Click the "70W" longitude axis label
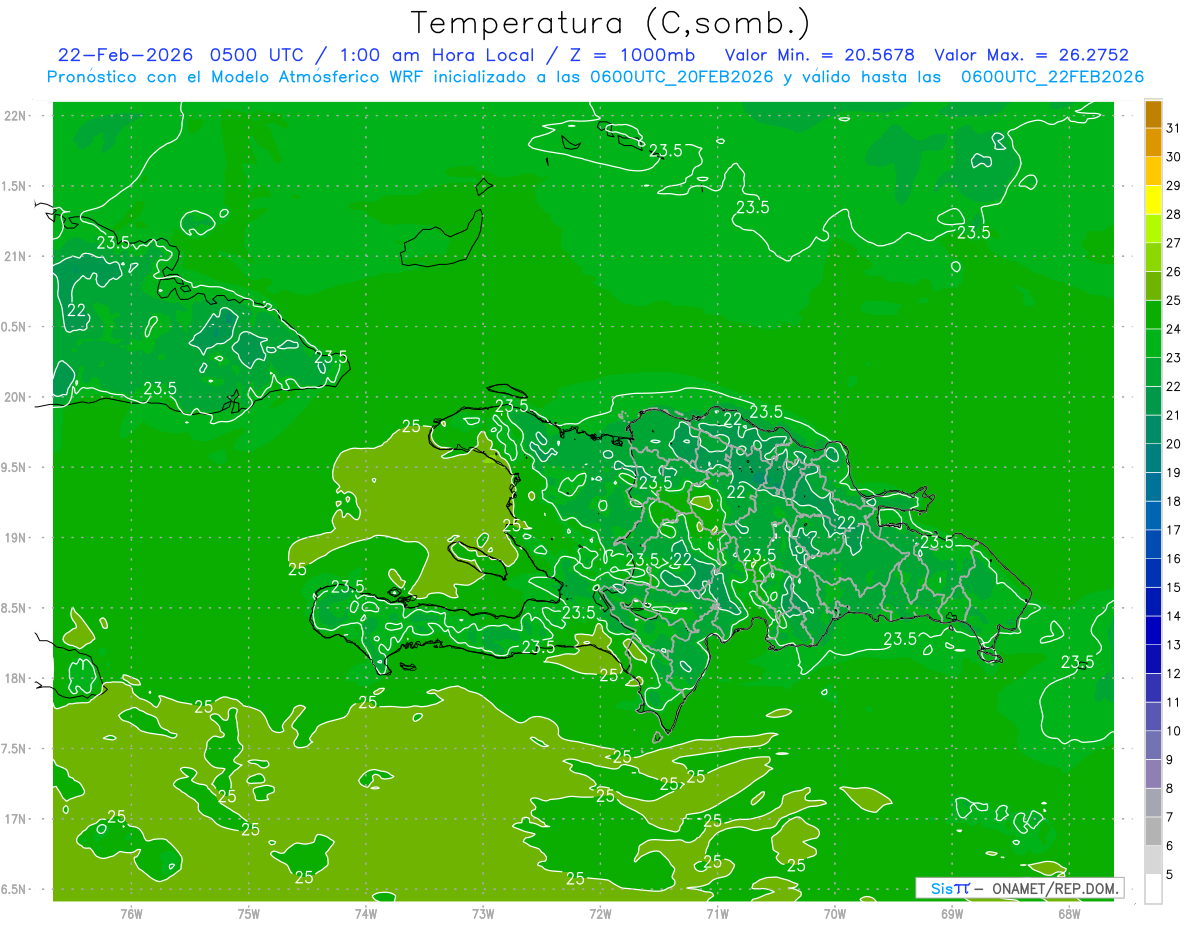This screenshot has height=927, width=1200. click(x=834, y=914)
